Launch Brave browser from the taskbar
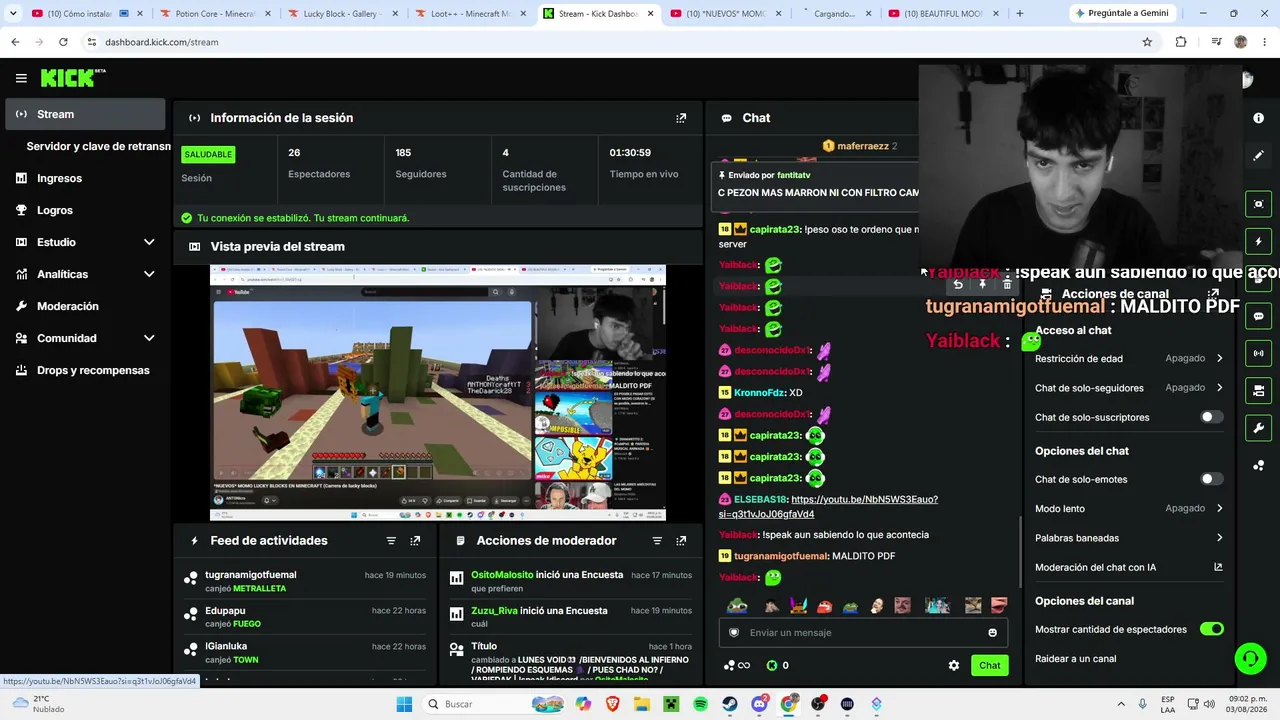This screenshot has width=1280, height=720. click(x=613, y=704)
